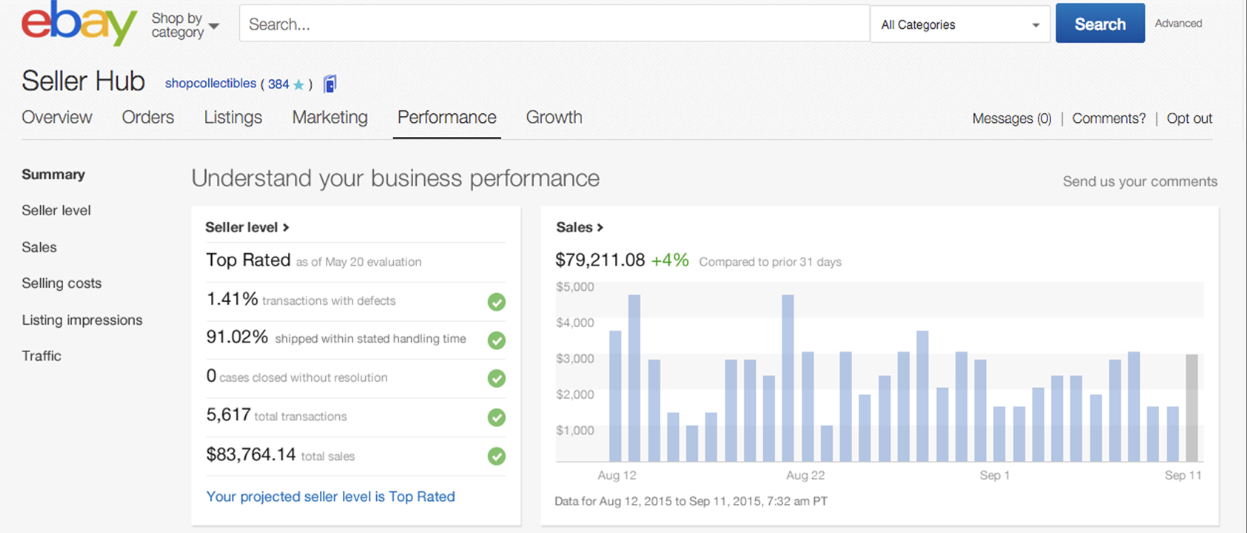Click green checkmark for total sales row
The width and height of the screenshot is (1247, 533).
click(x=496, y=456)
